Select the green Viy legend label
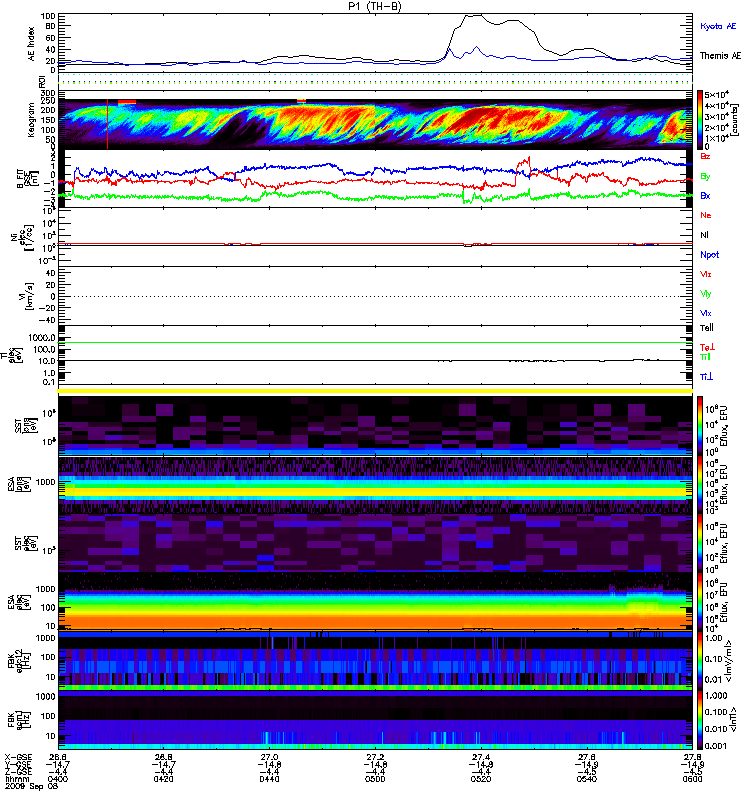The height and width of the screenshot is (800, 750). click(706, 294)
